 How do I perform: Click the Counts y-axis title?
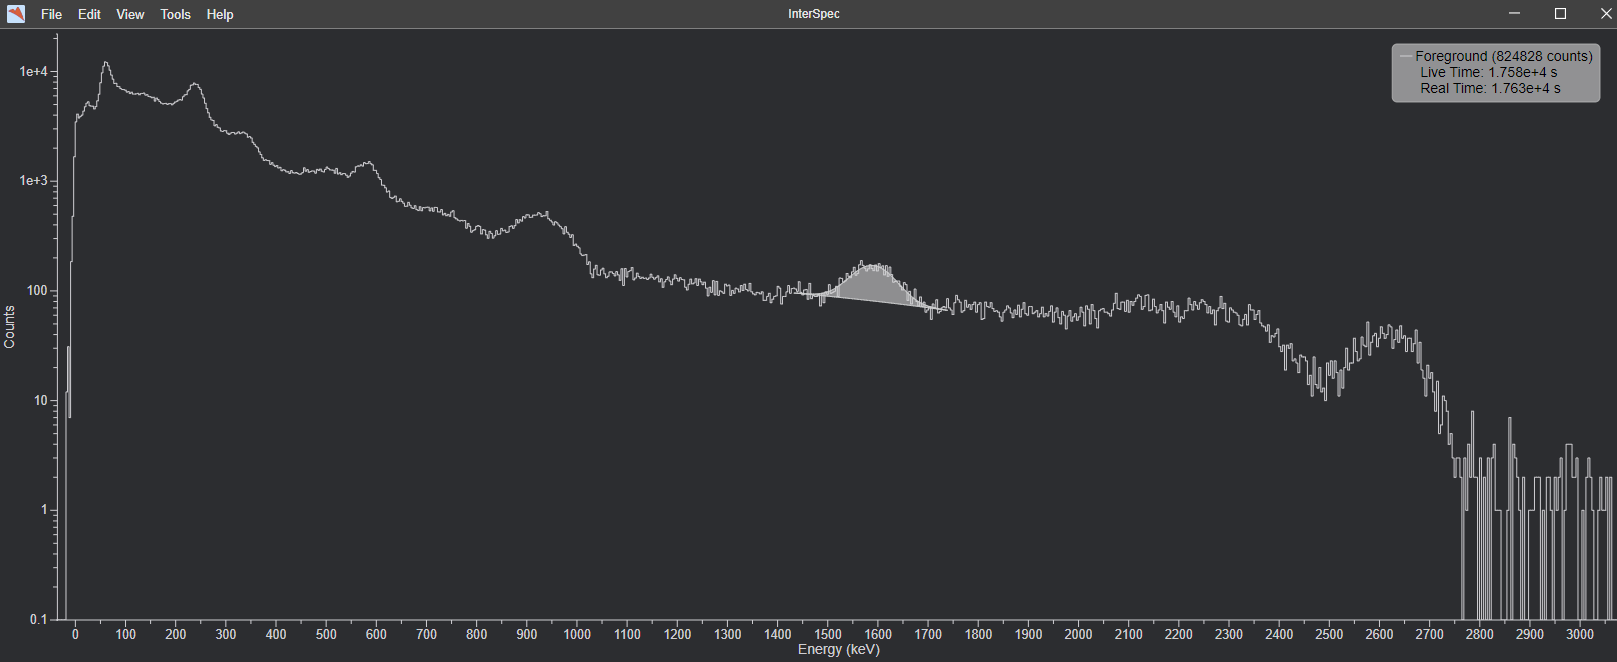tap(9, 327)
